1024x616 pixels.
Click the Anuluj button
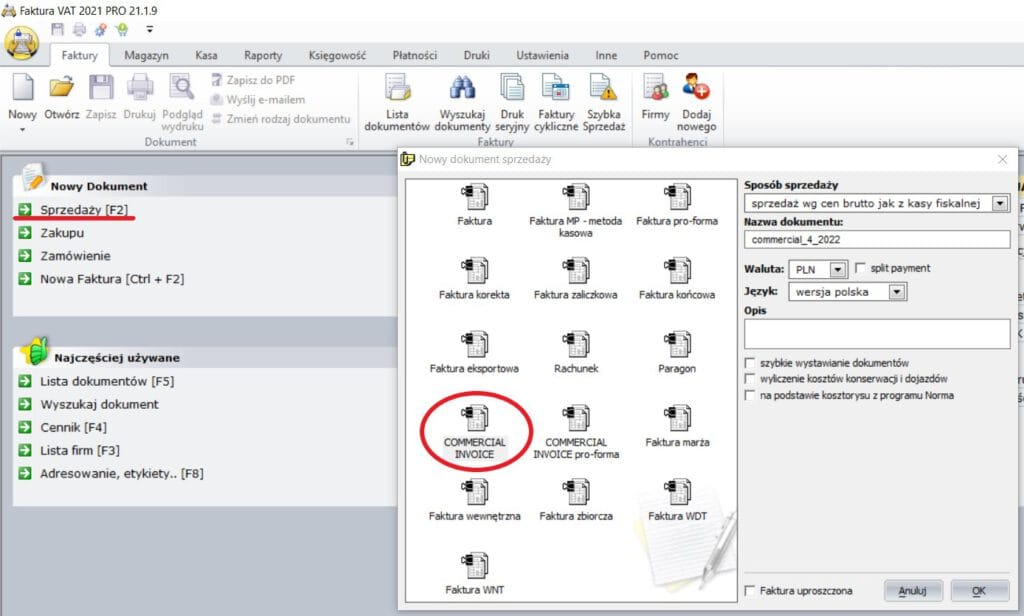coord(912,591)
